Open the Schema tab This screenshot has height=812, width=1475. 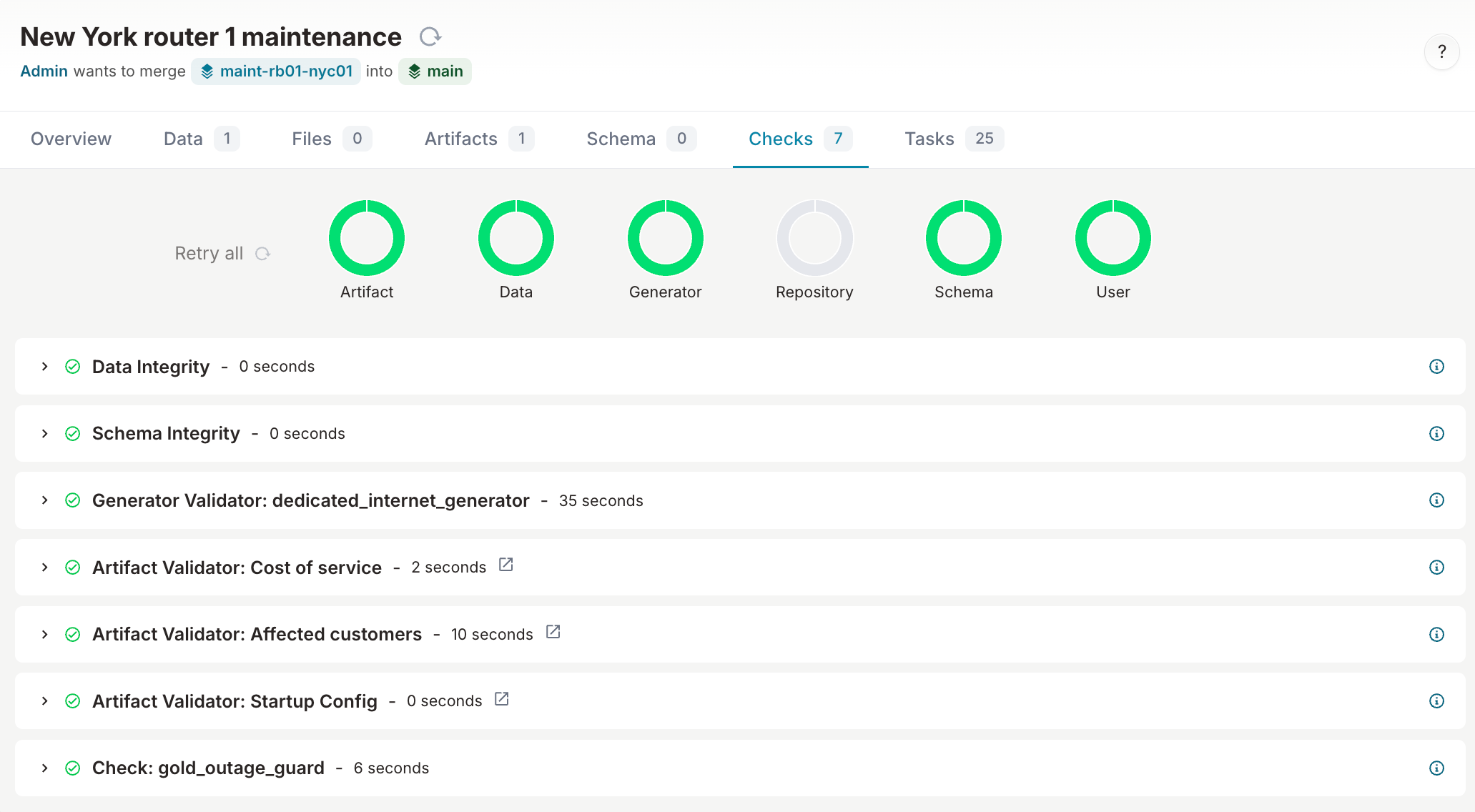(x=641, y=139)
